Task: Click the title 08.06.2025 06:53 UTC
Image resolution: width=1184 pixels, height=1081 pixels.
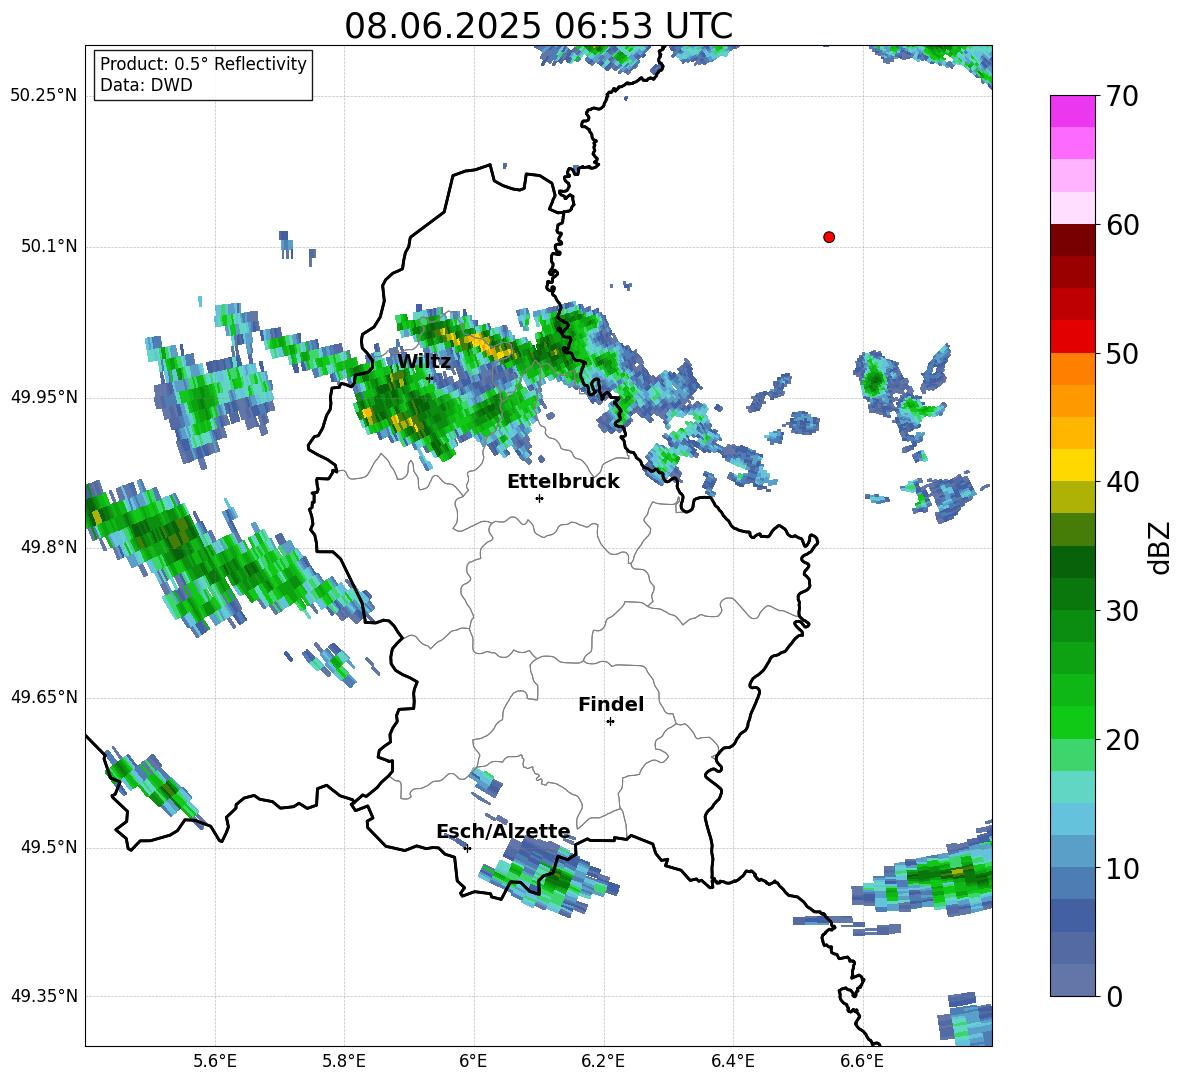Action: click(538, 26)
